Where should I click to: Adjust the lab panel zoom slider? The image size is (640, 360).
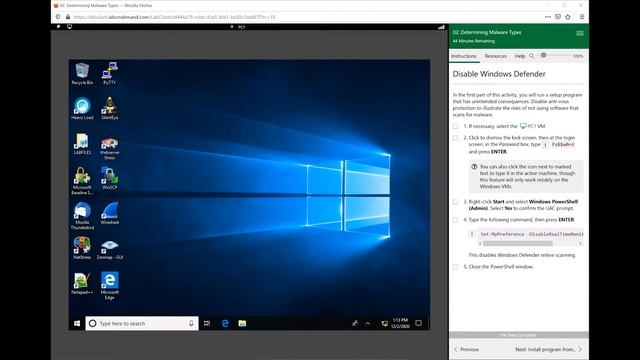point(543,55)
